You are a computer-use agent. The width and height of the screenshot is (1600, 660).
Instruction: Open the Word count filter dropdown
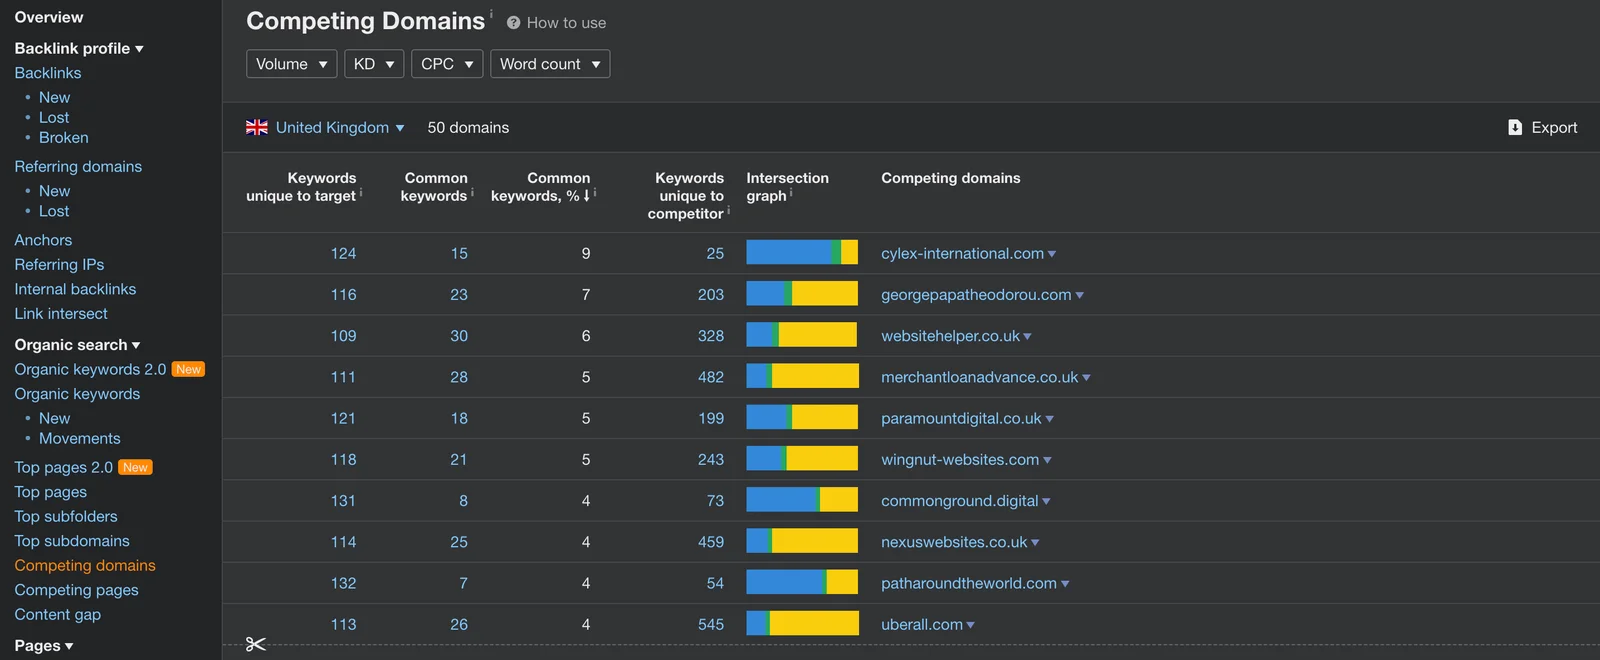pos(550,64)
